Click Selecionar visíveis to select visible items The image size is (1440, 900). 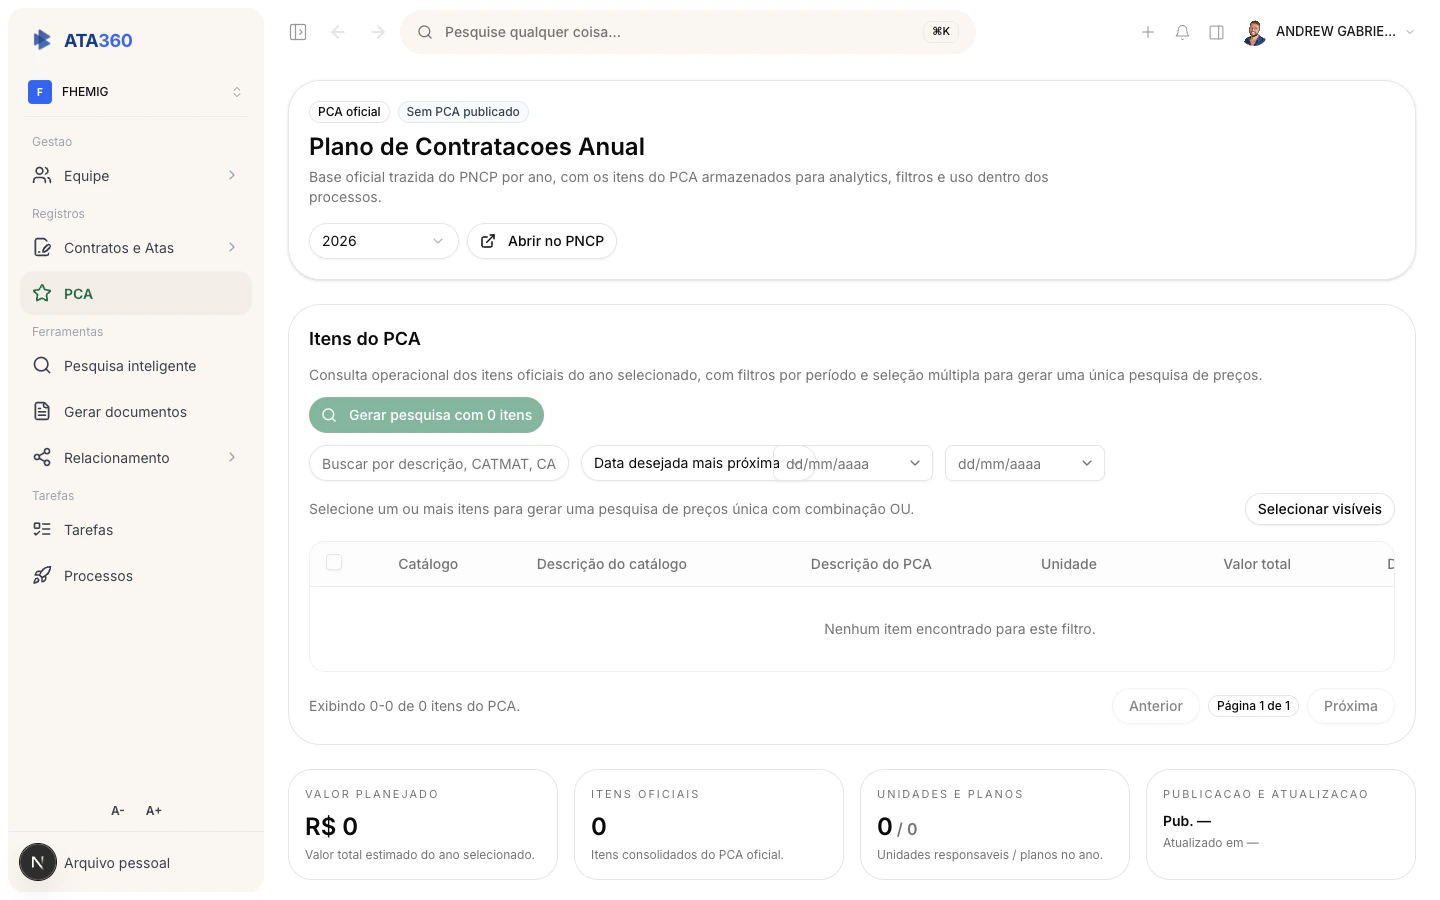click(x=1319, y=509)
